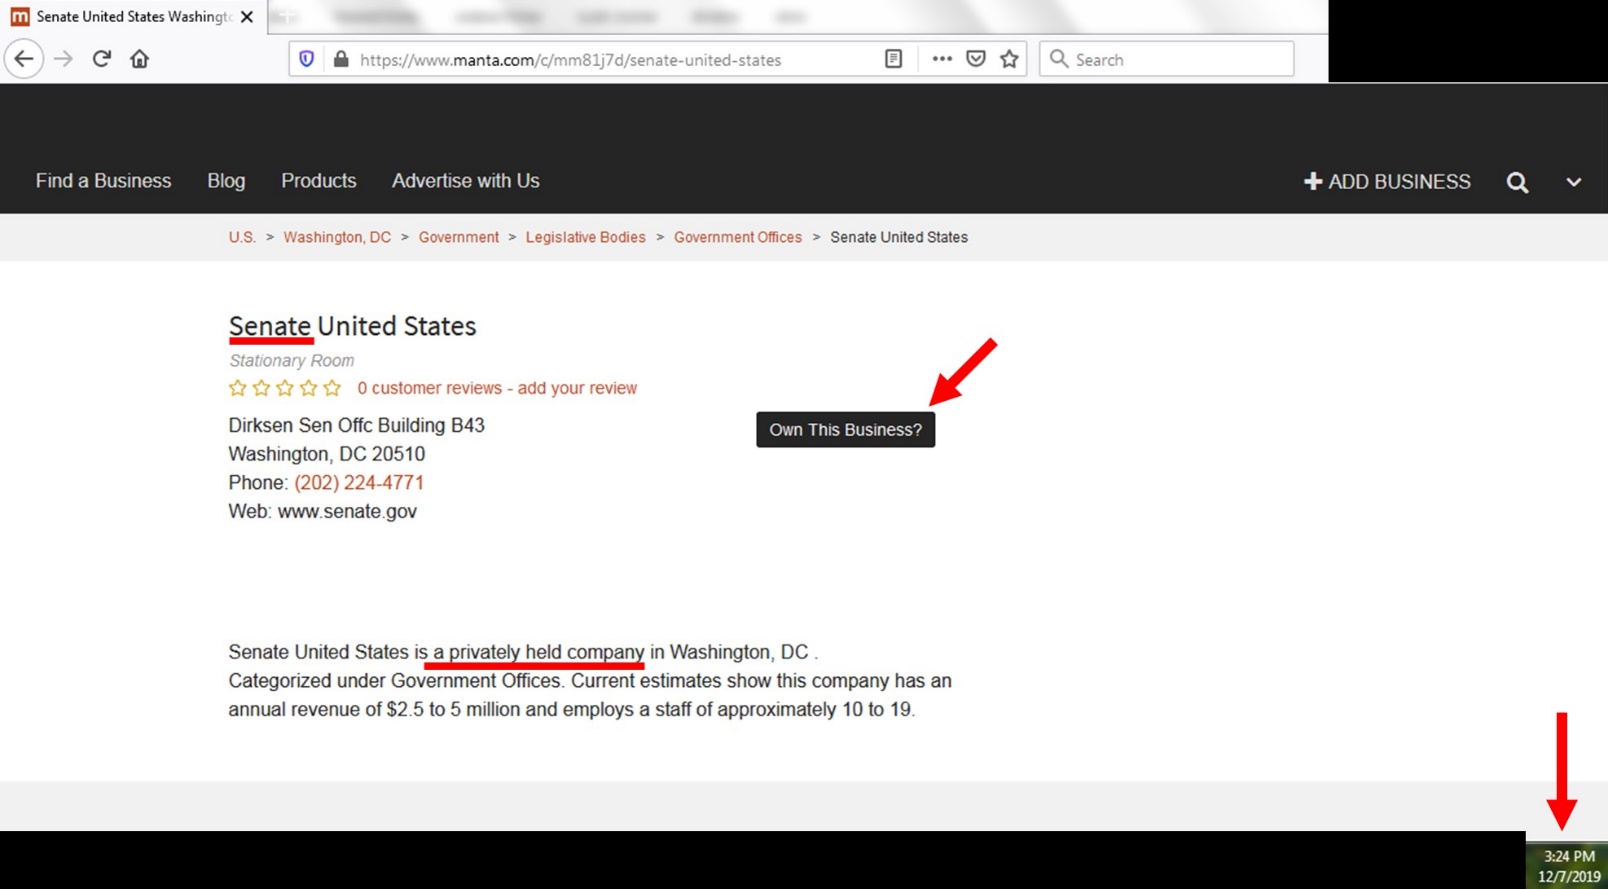1608x889 pixels.
Task: Bookmark this page with the star icon
Action: click(1009, 59)
